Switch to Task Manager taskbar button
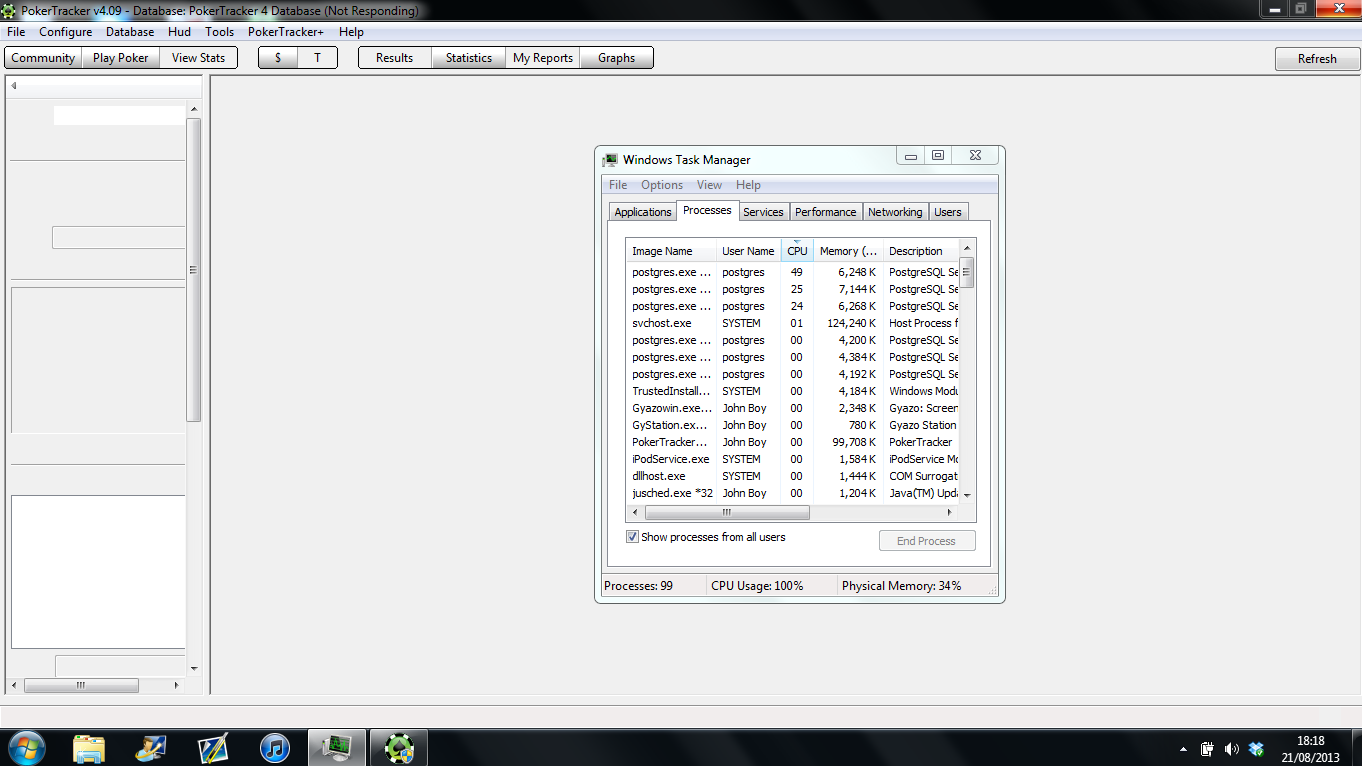Image resolution: width=1362 pixels, height=766 pixels. tap(337, 747)
